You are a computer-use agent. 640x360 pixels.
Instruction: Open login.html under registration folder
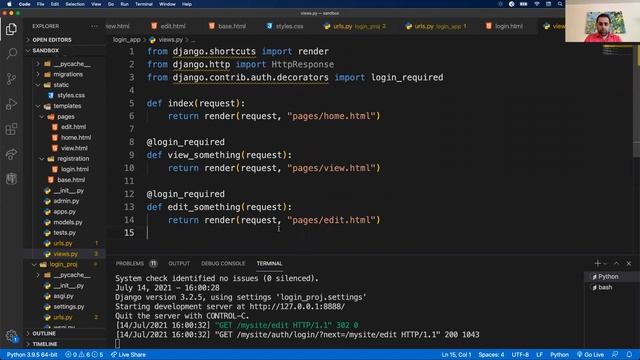[x=75, y=169]
